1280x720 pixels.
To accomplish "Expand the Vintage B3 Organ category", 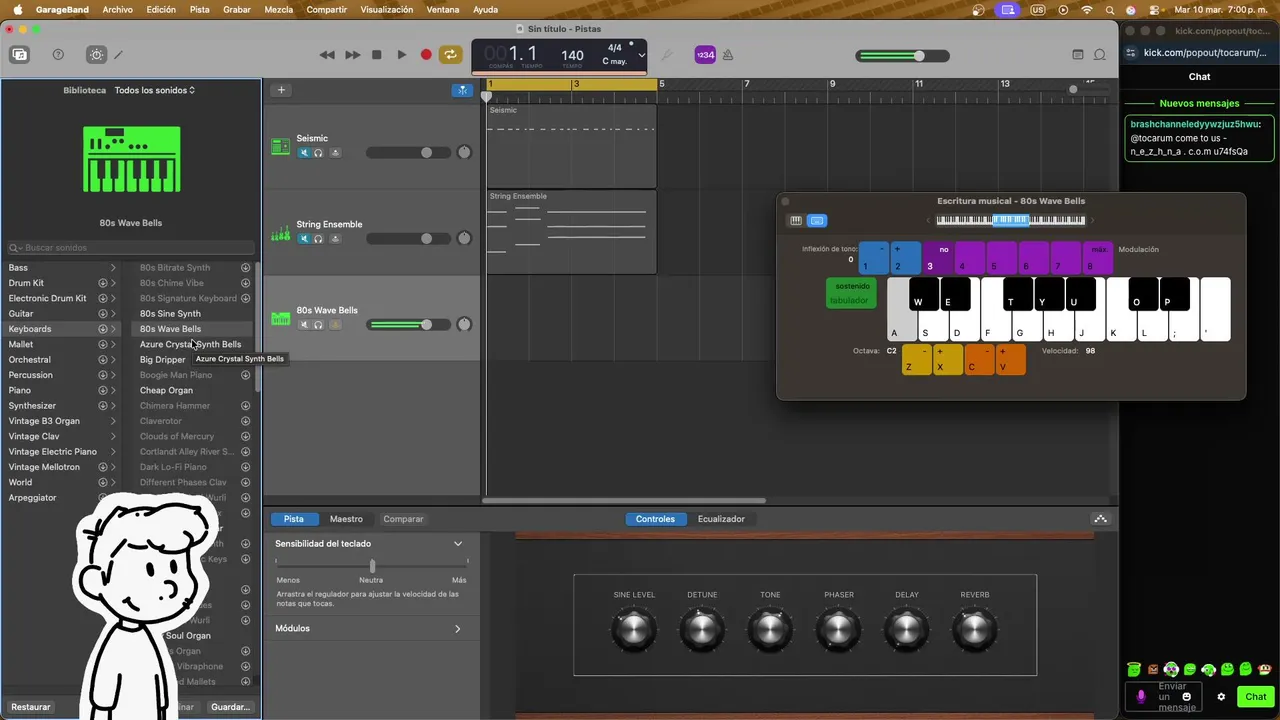I will pos(113,421).
